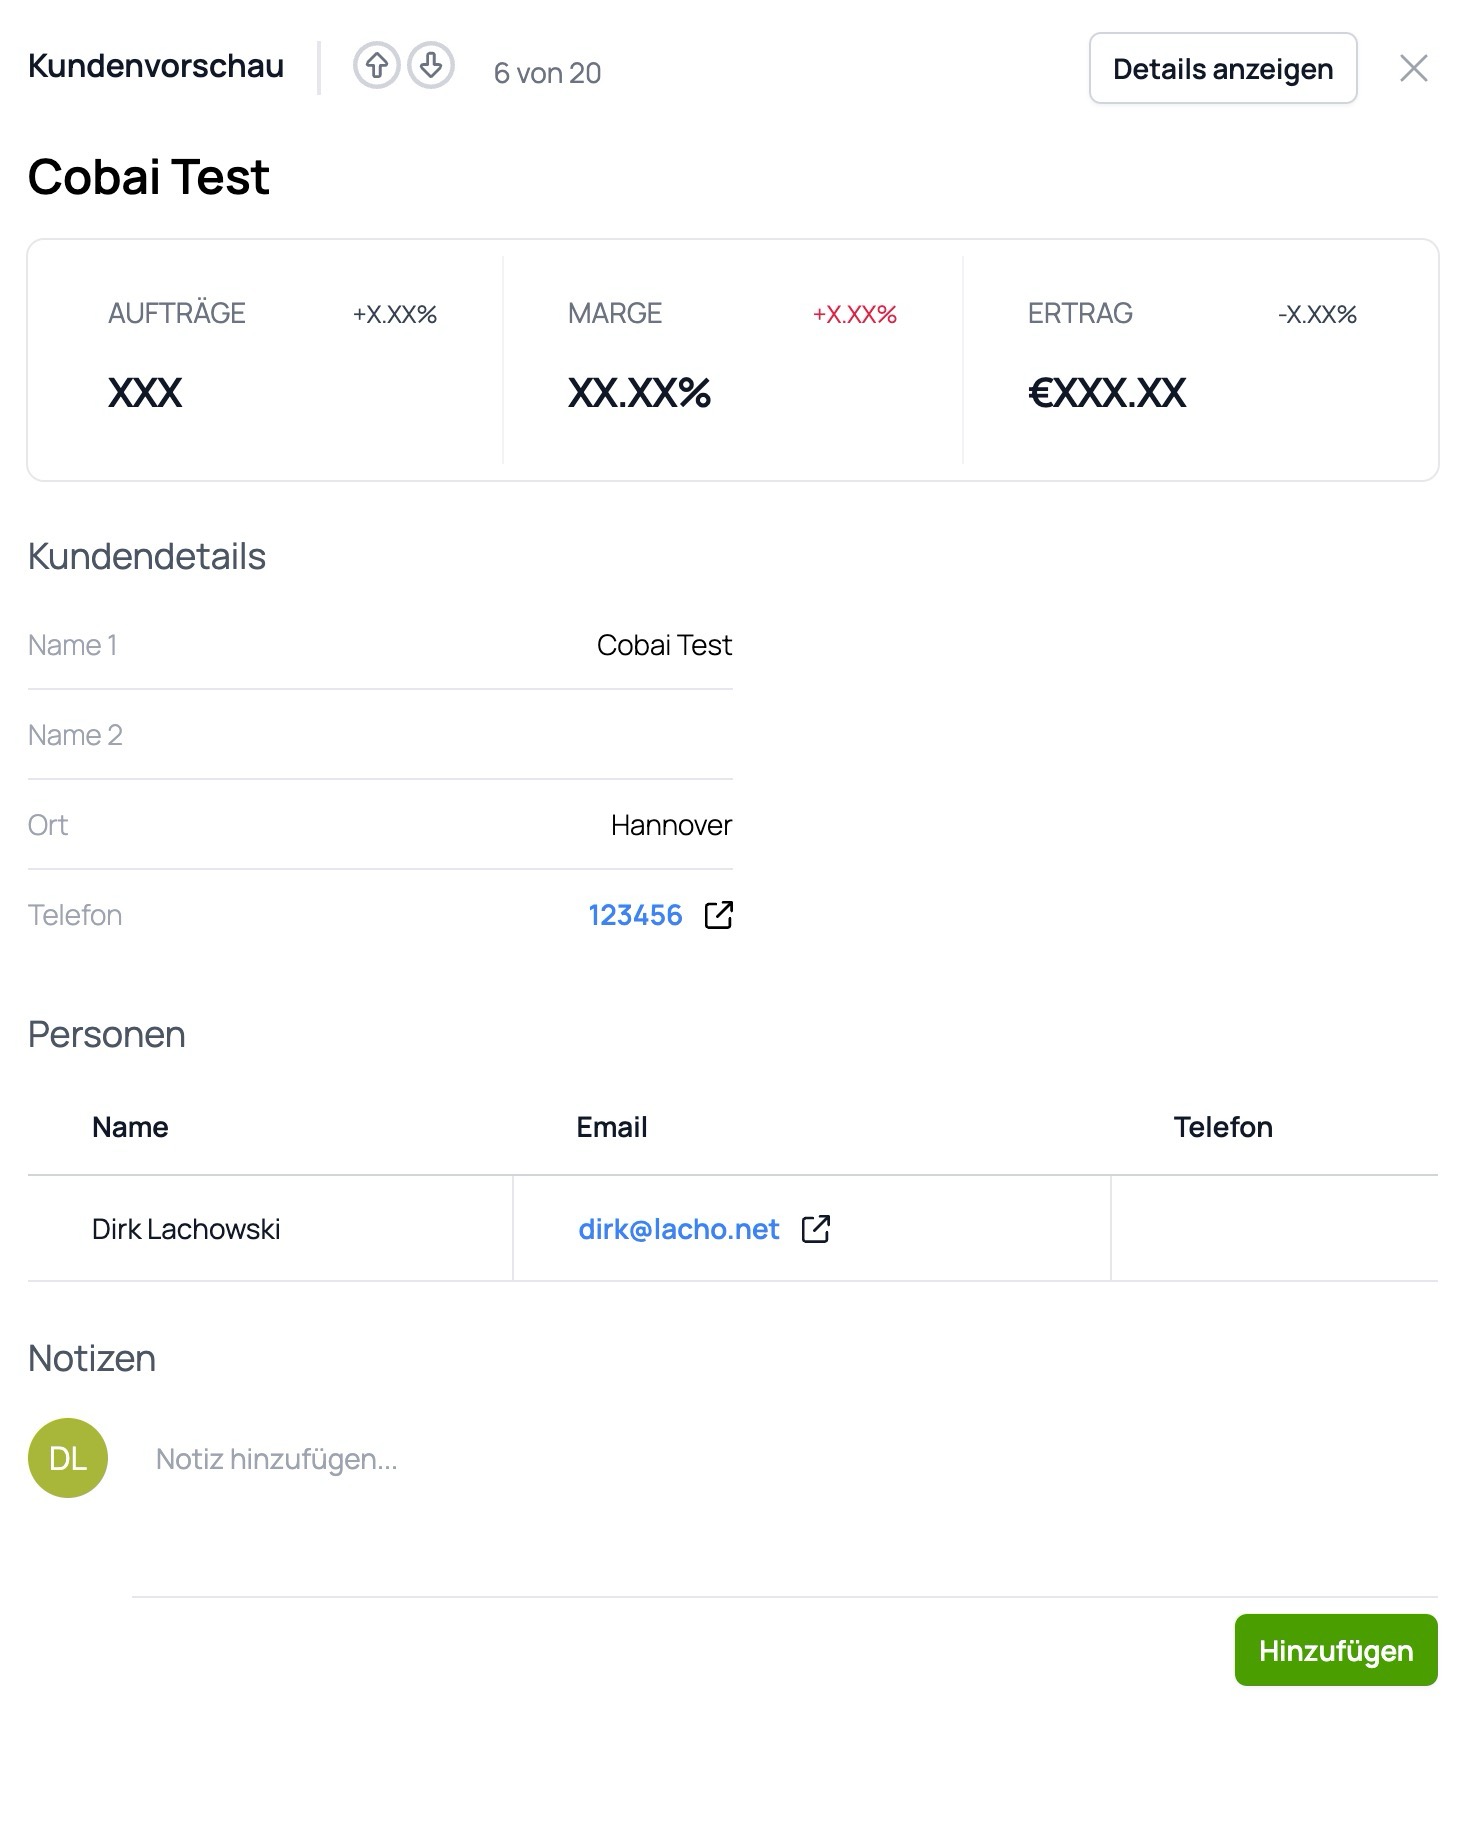Go to previous customer with up arrow

tap(376, 67)
